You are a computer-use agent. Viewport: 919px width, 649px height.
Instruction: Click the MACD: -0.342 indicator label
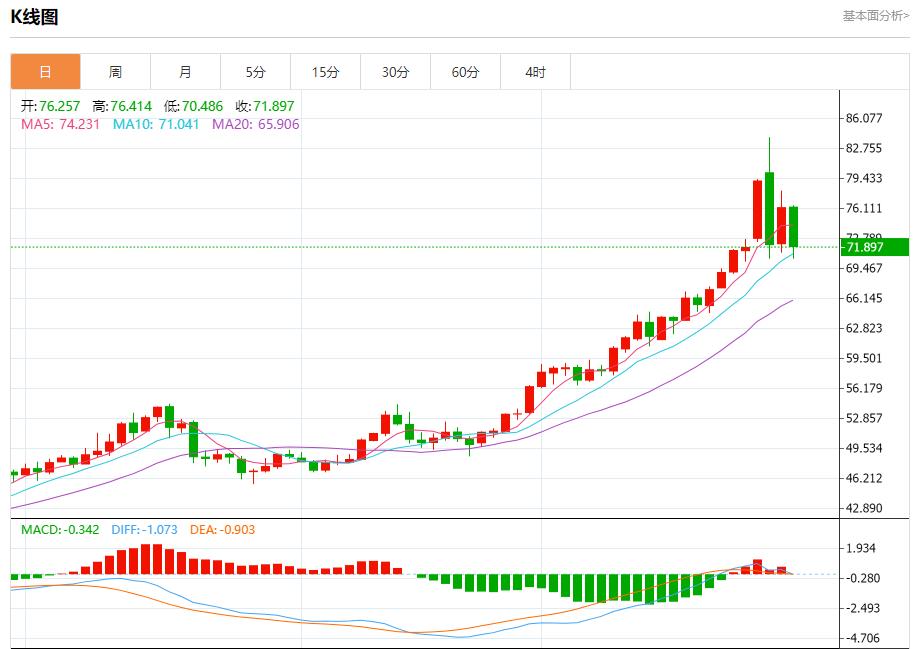coord(60,529)
